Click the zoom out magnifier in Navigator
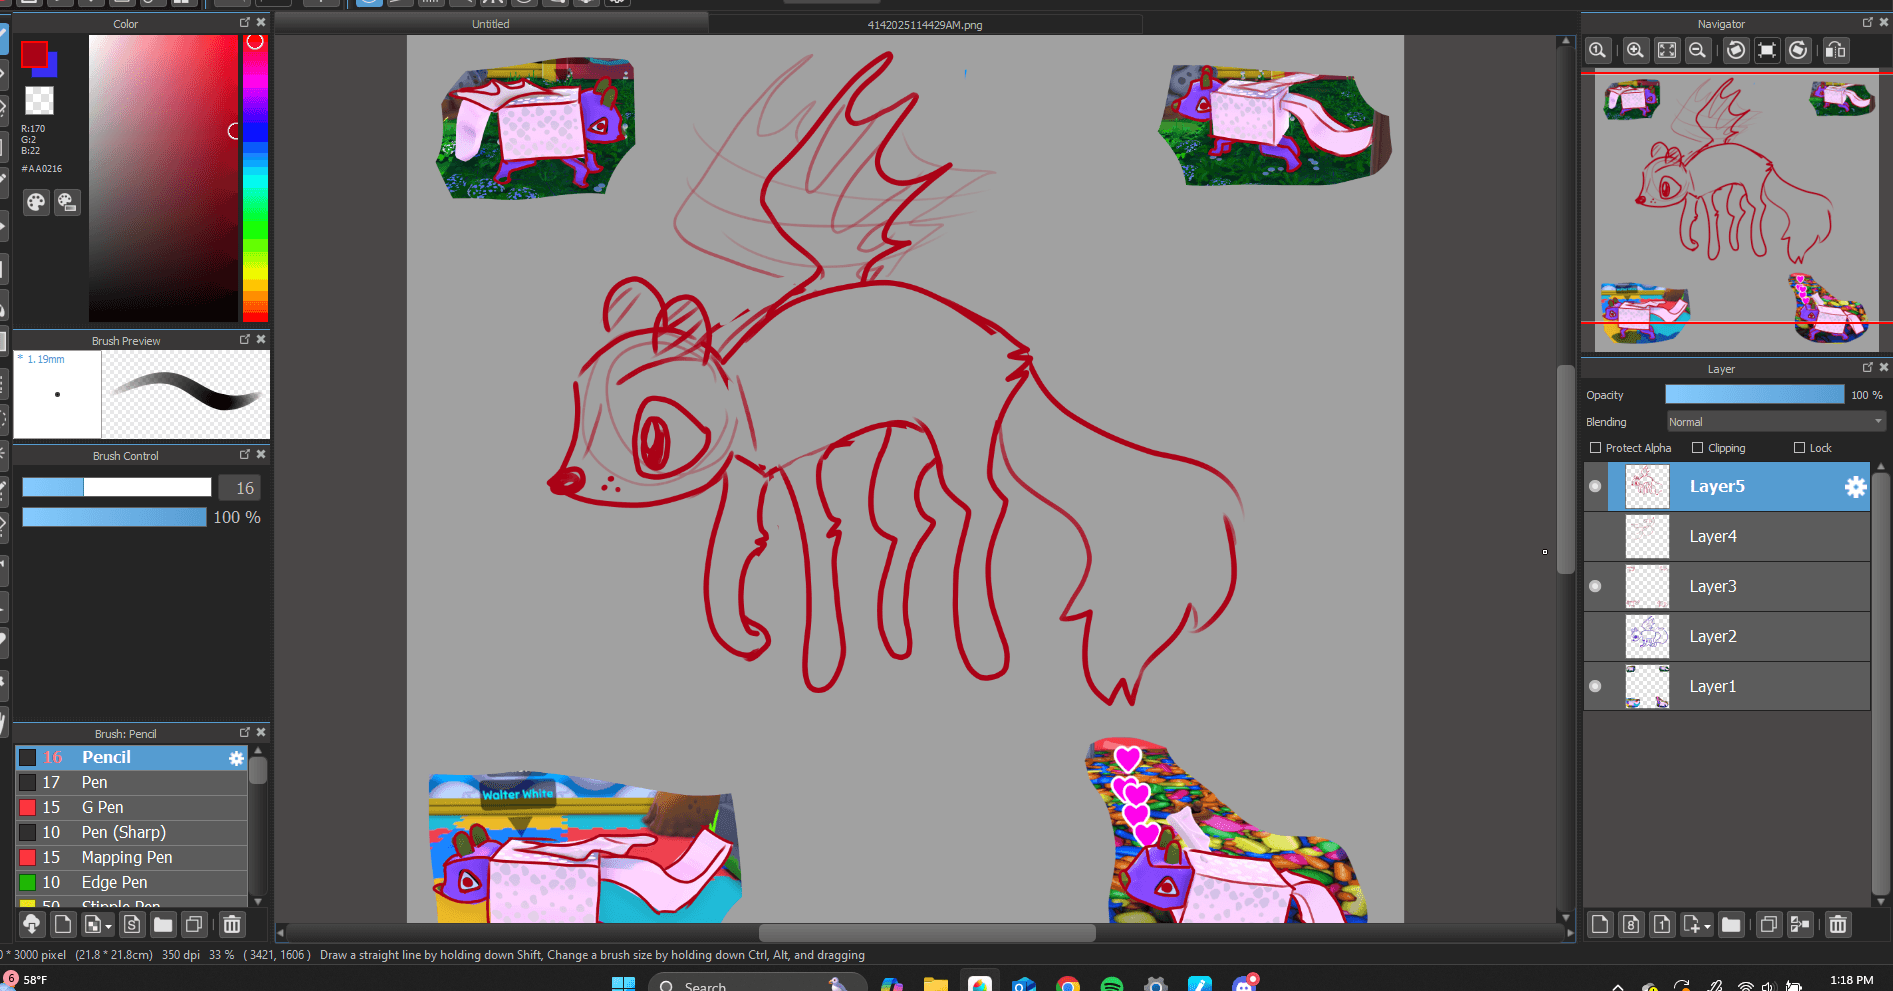The height and width of the screenshot is (991, 1893). pyautogui.click(x=1697, y=51)
